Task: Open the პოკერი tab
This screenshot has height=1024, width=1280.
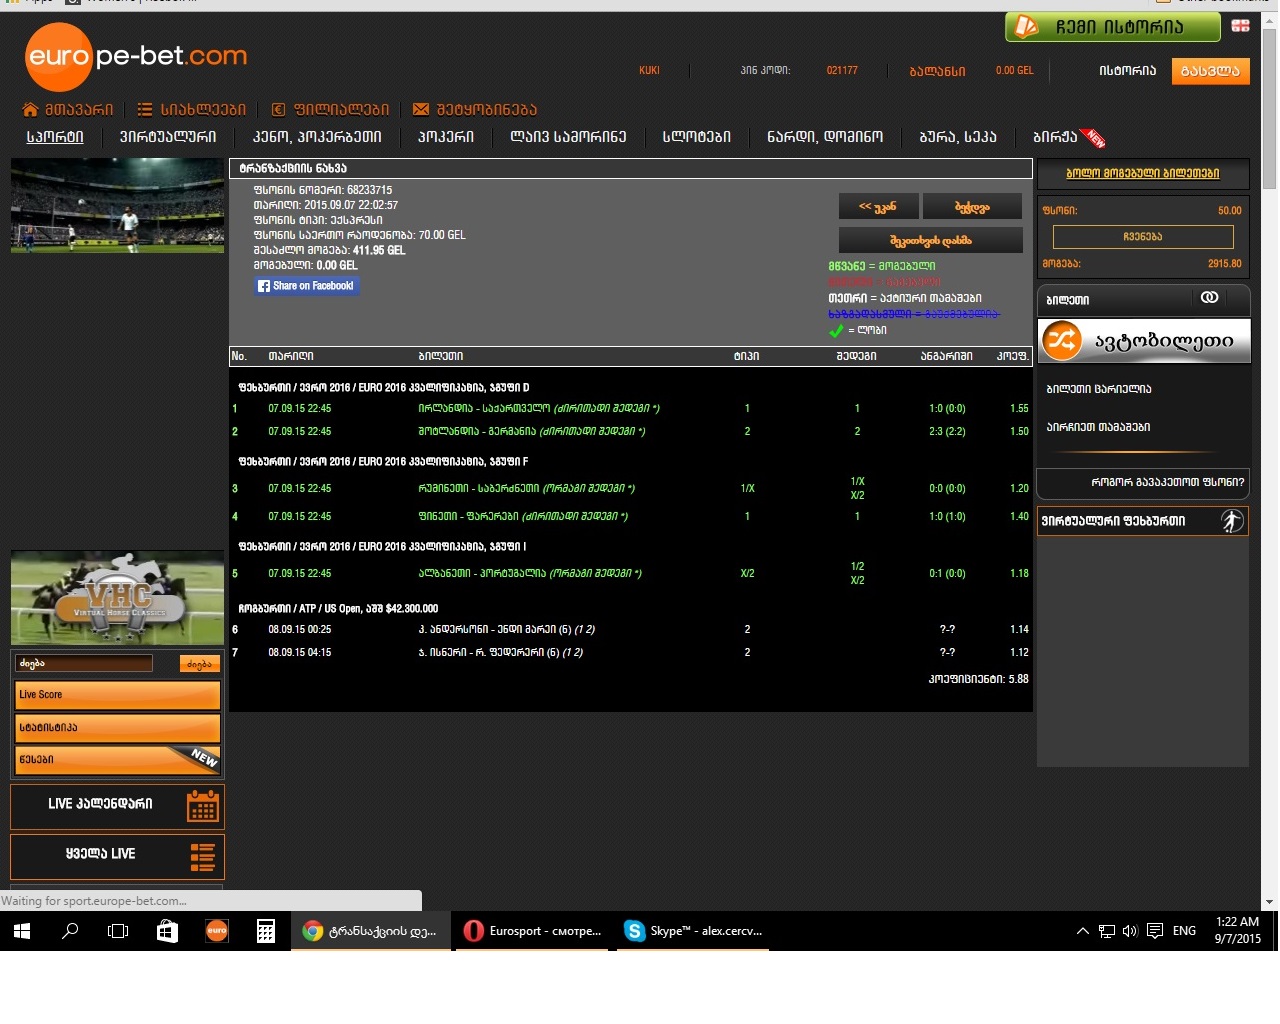Action: tap(446, 137)
